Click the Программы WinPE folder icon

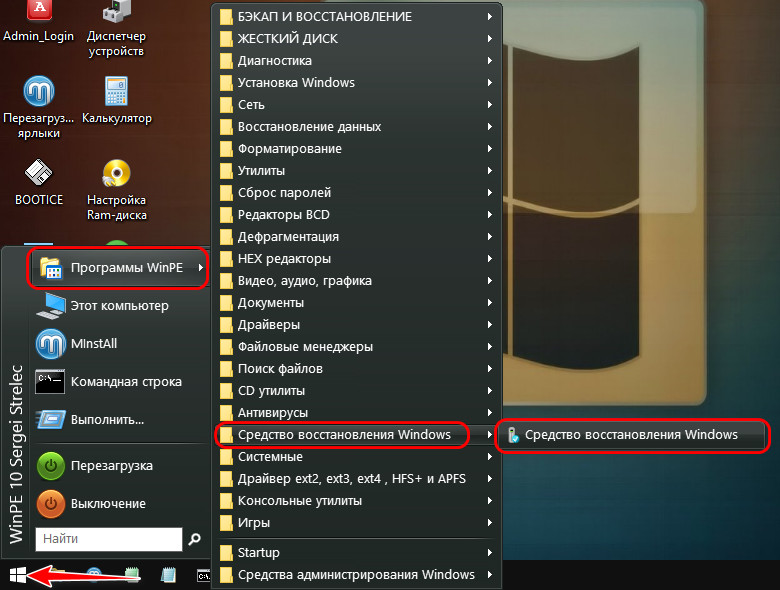51,268
